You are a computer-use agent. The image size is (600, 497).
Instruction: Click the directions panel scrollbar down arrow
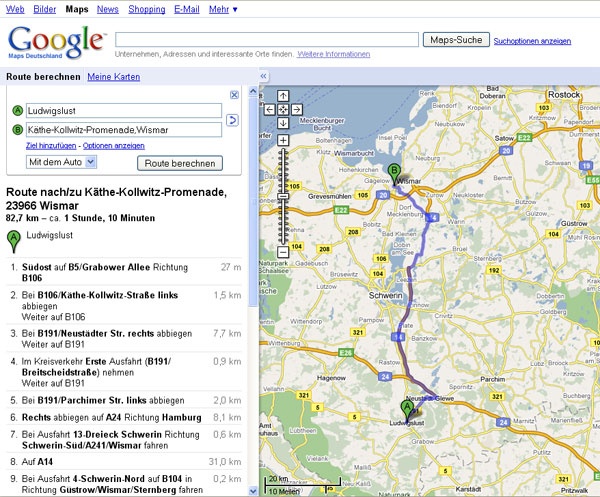pyautogui.click(x=253, y=491)
